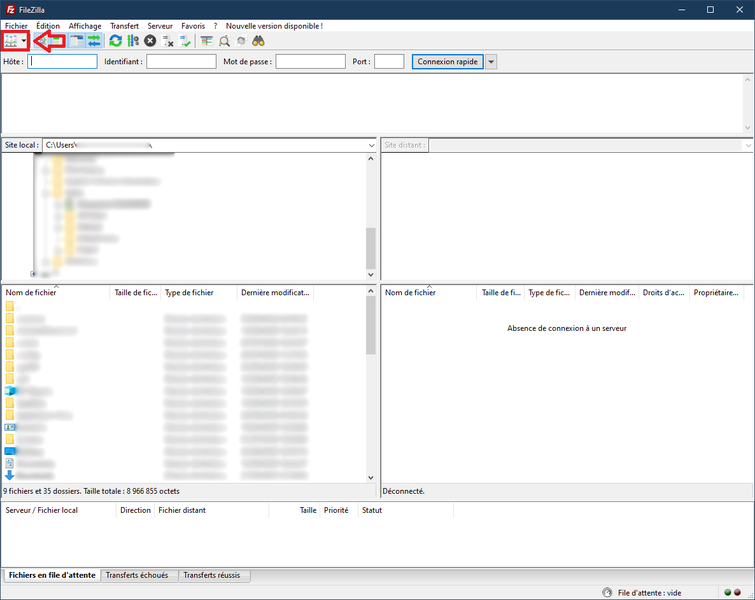Image resolution: width=755 pixels, height=600 pixels.
Task: Sort local files by Taille de fic... column
Action: click(x=136, y=292)
